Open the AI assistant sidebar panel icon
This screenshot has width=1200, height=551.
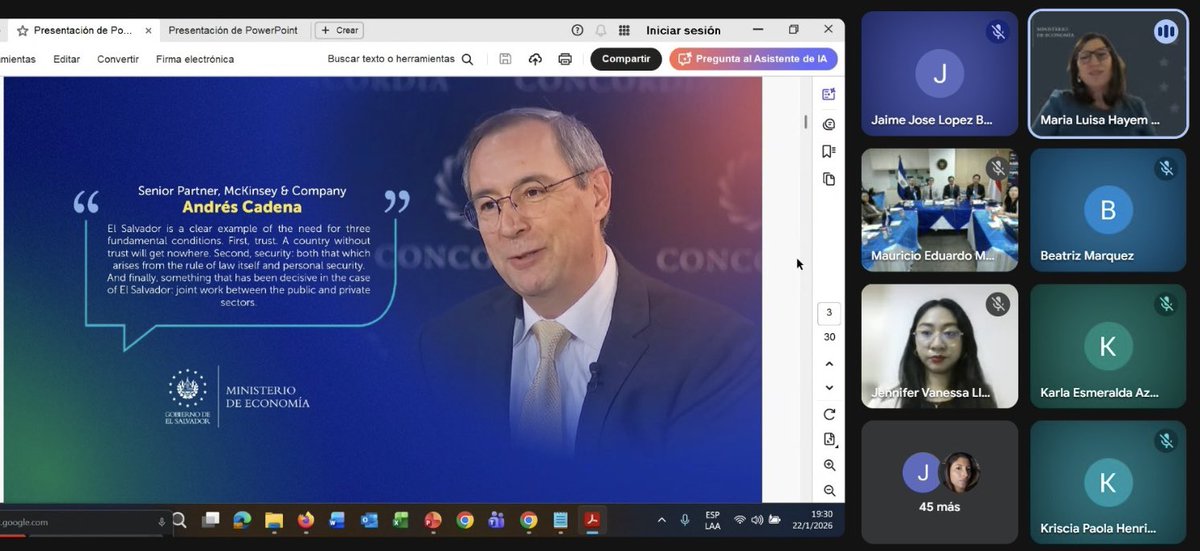click(828, 94)
